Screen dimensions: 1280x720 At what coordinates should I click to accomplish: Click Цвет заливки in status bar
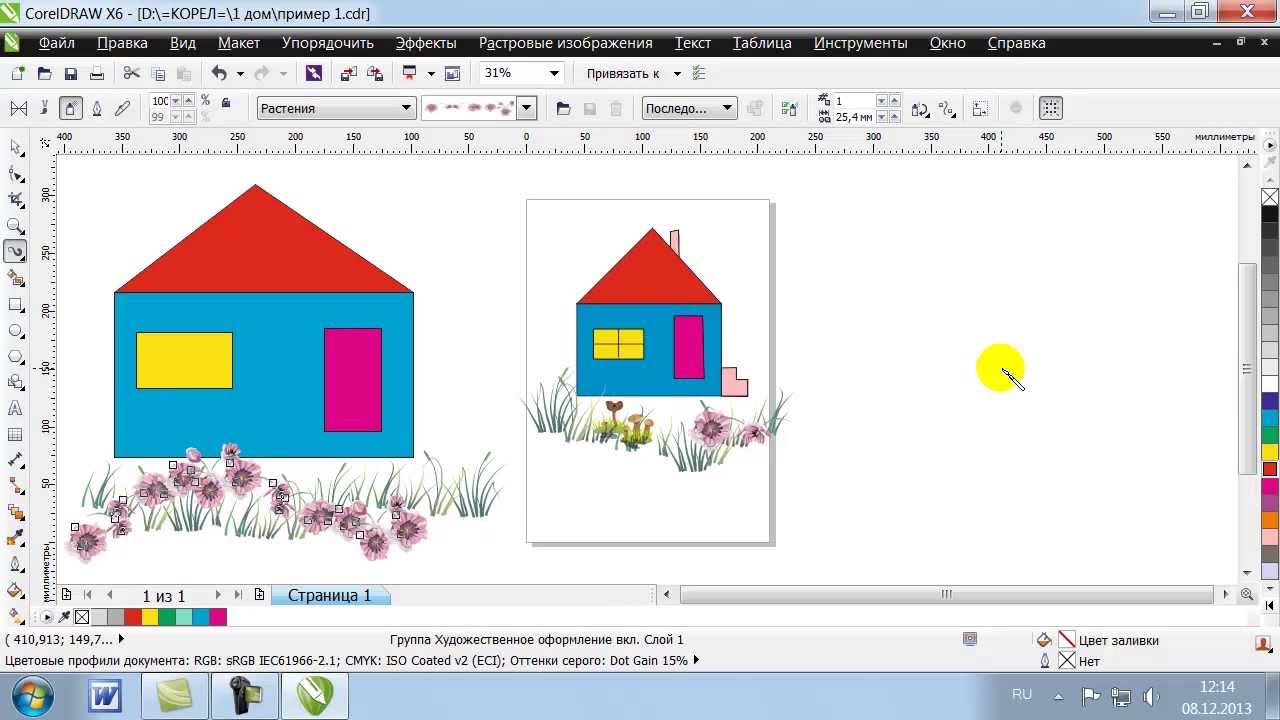pos(1118,640)
